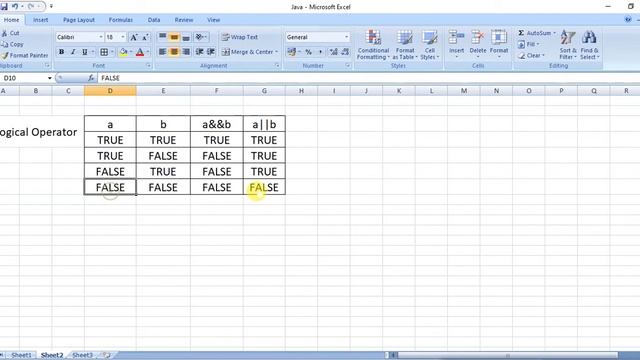The width and height of the screenshot is (640, 360).
Task: Select the a&&b header cell
Action: 217,124
